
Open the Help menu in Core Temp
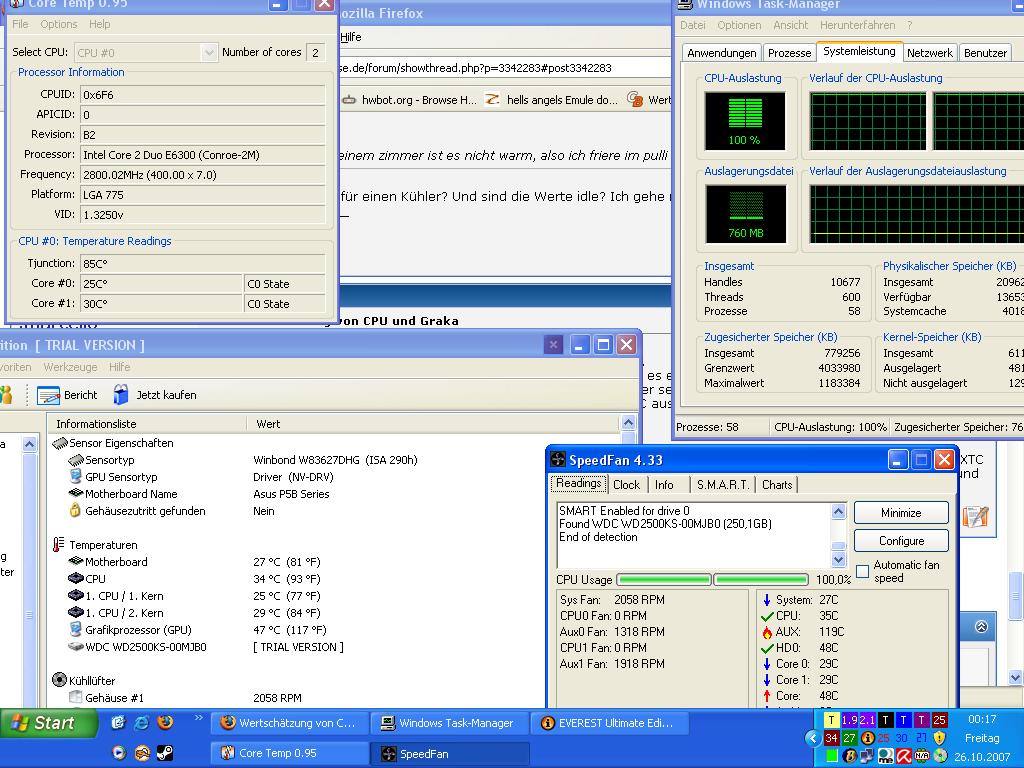point(99,24)
